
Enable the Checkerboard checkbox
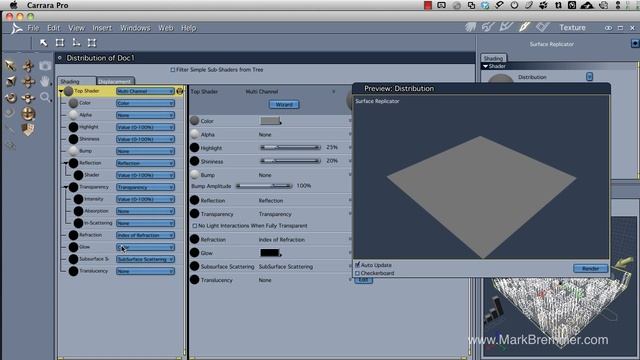(358, 273)
